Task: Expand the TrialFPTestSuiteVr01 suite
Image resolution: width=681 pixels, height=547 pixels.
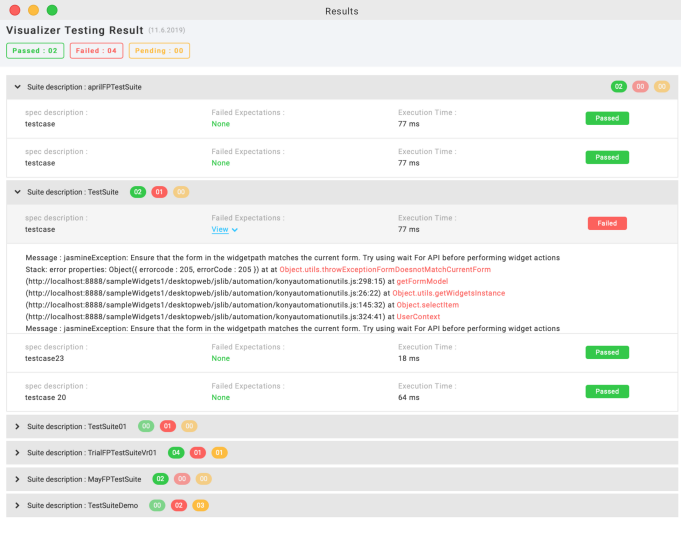Action: pyautogui.click(x=17, y=453)
